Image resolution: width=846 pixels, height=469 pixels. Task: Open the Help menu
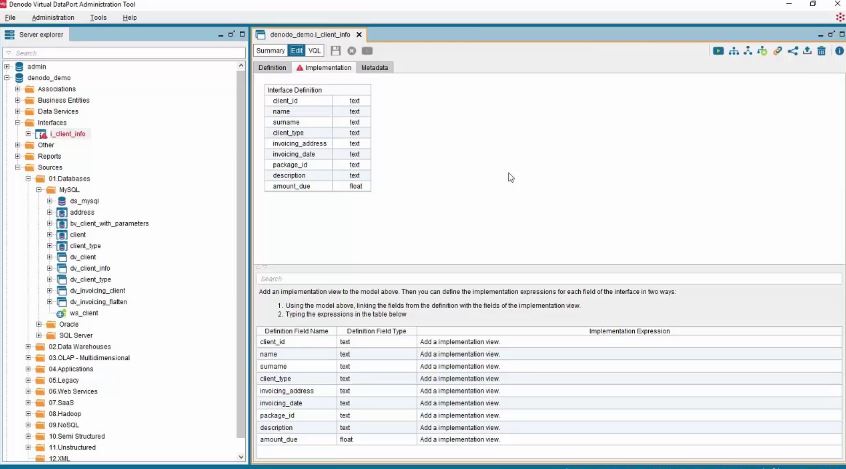129,18
